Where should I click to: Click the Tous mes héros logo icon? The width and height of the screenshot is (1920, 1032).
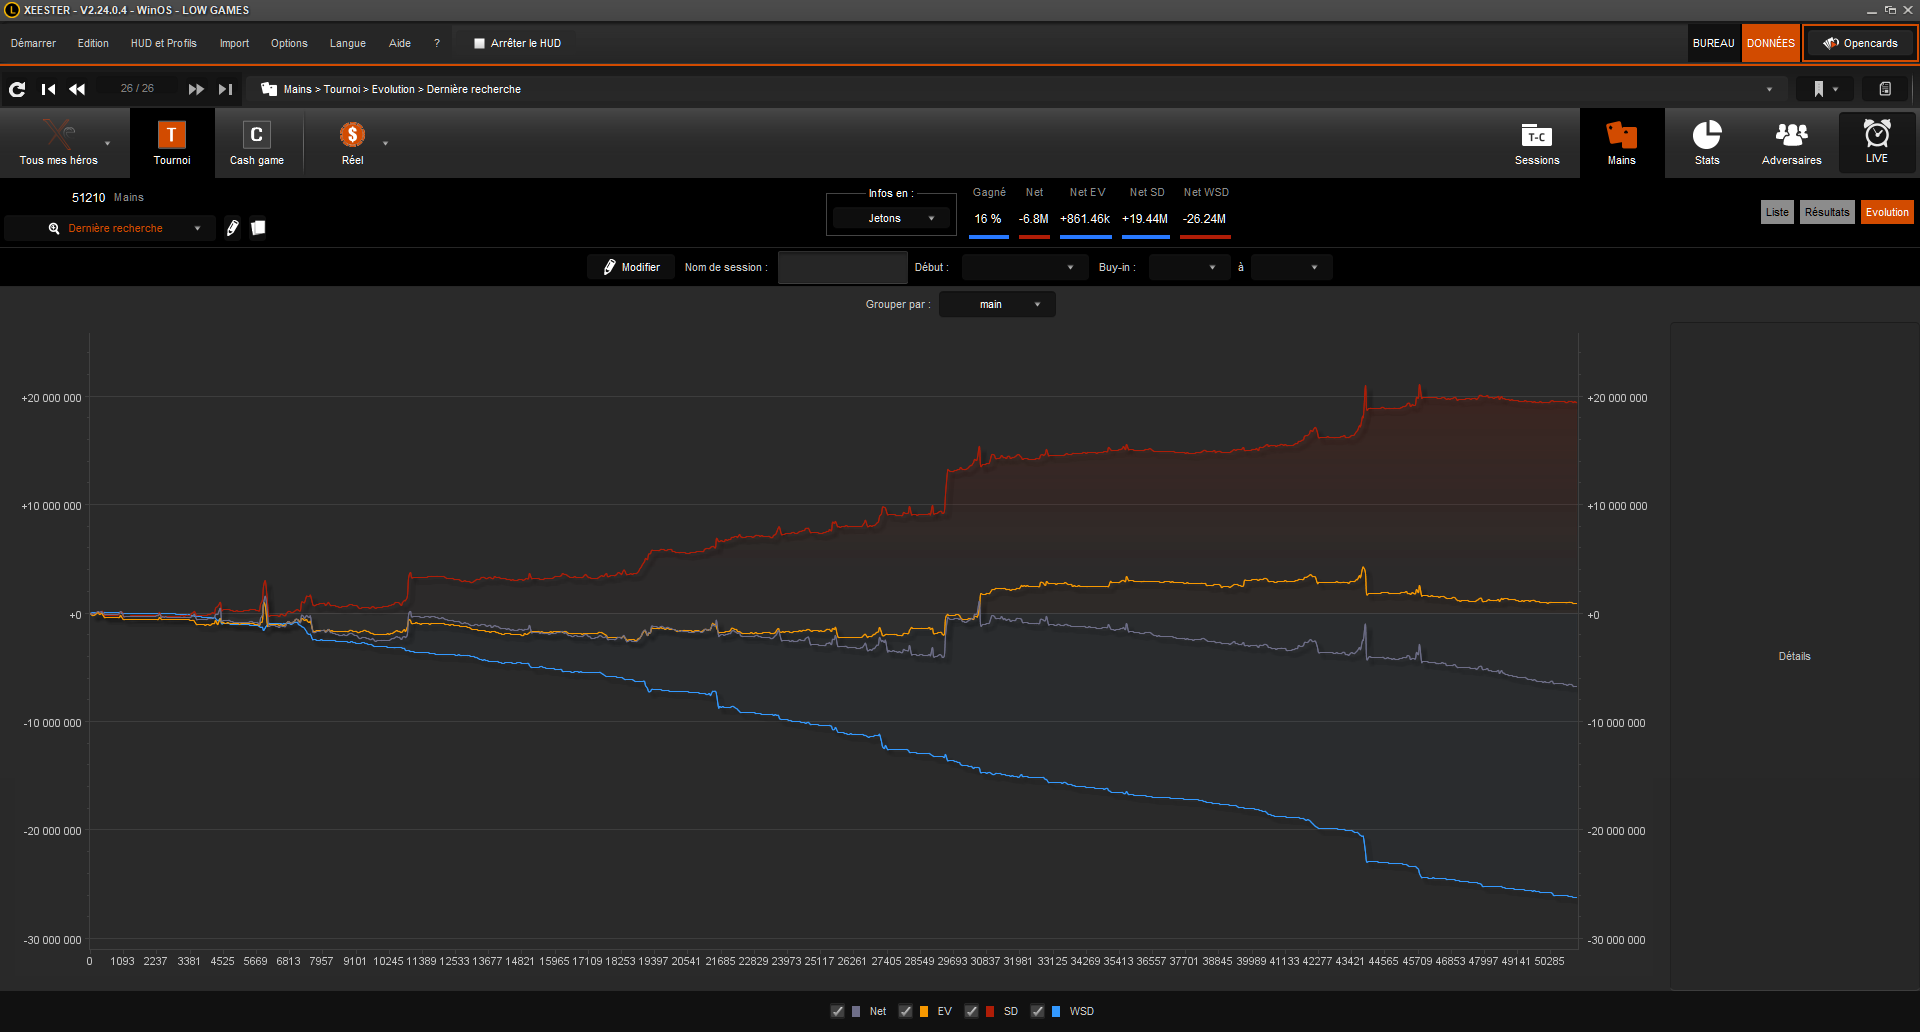coord(59,134)
